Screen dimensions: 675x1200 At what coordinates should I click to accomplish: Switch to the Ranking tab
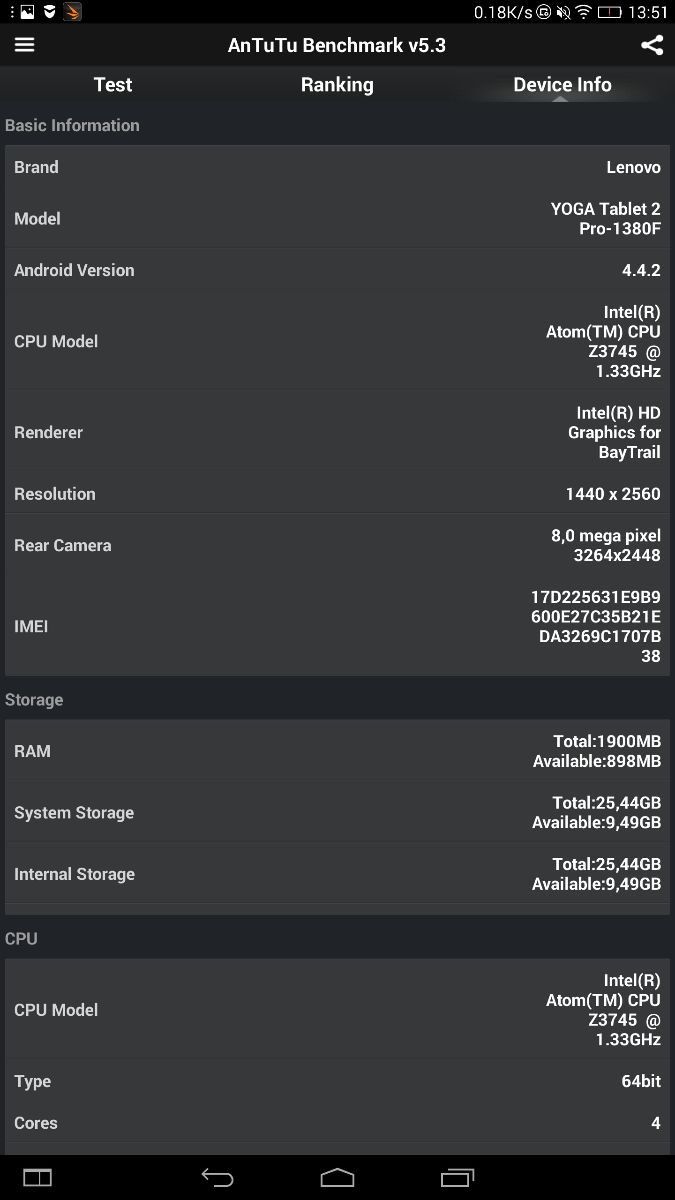(337, 85)
